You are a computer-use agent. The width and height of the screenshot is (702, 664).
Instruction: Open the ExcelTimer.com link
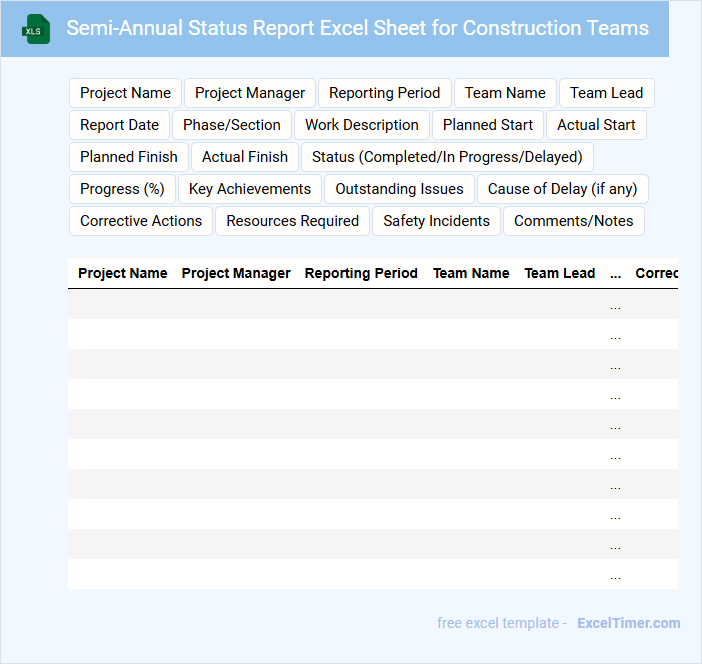(628, 623)
